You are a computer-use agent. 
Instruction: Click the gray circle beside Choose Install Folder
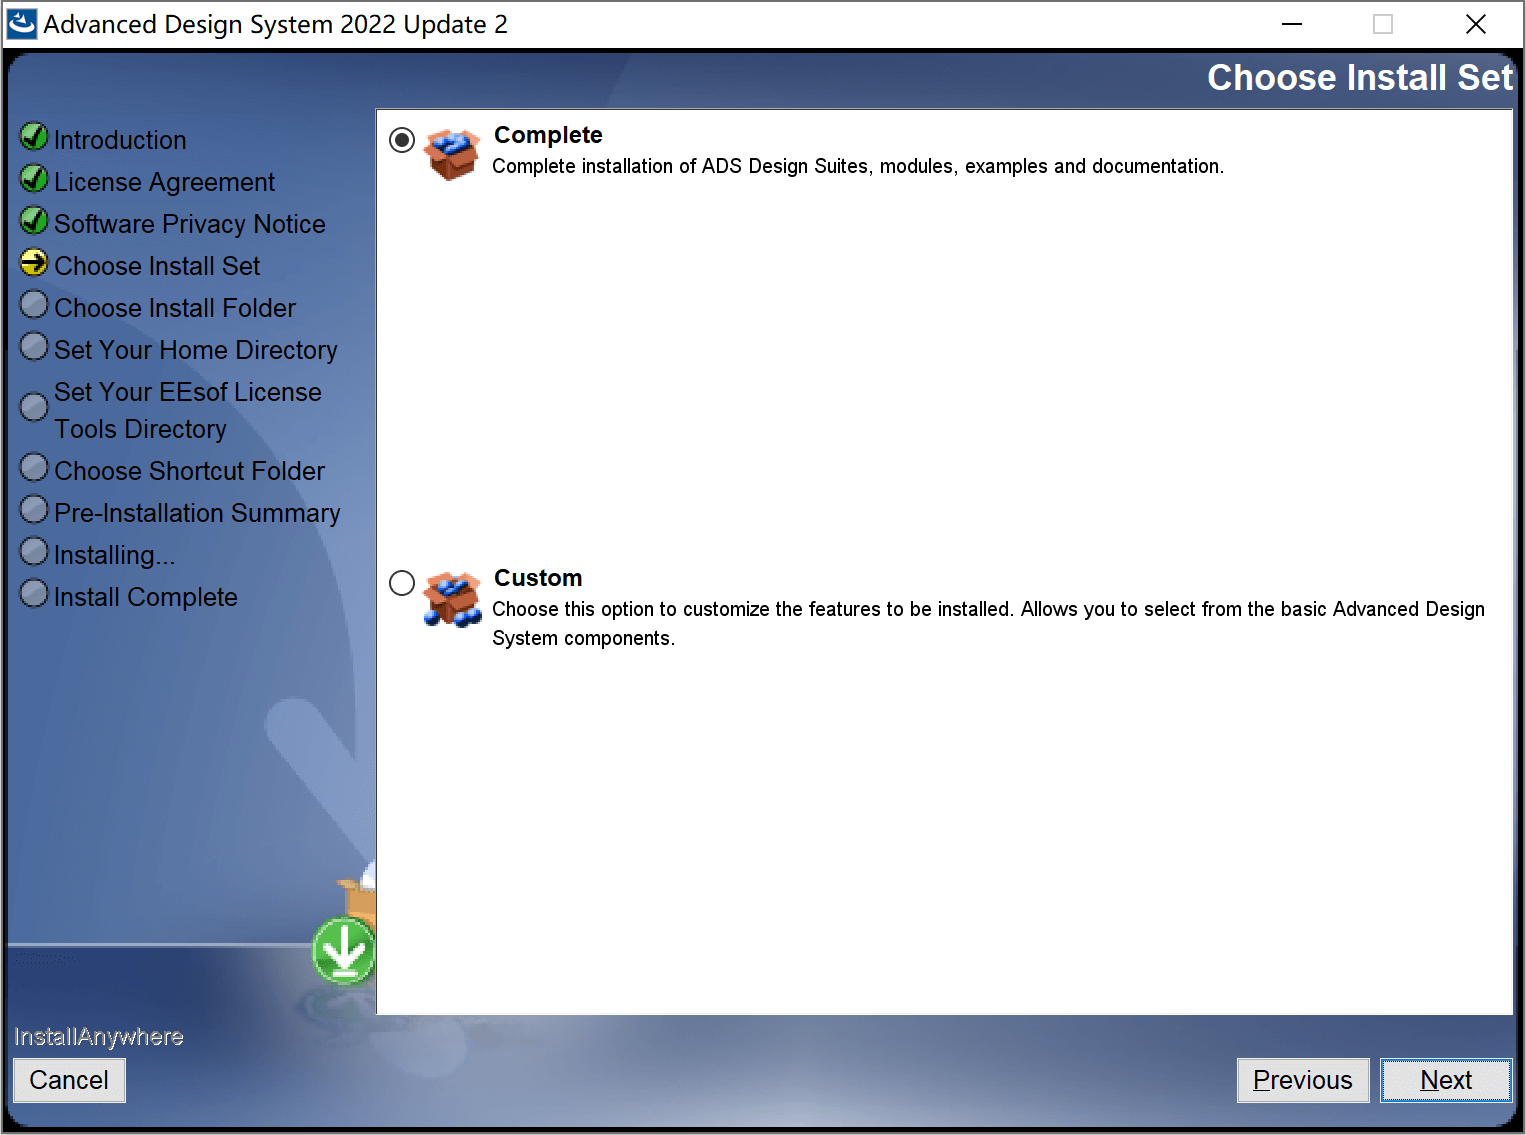(x=34, y=304)
